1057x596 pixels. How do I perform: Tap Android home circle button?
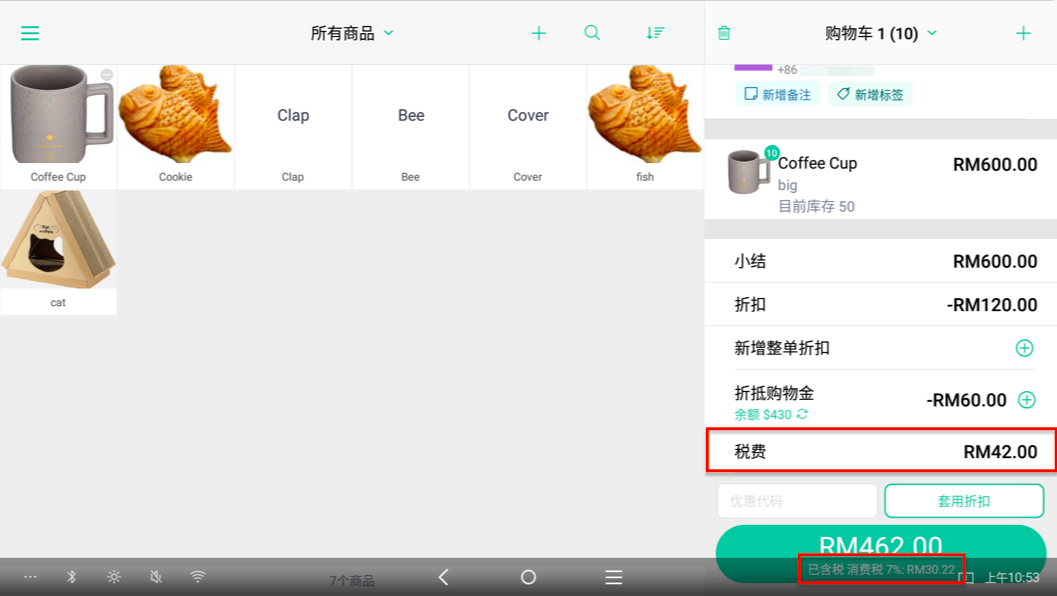[x=528, y=577]
